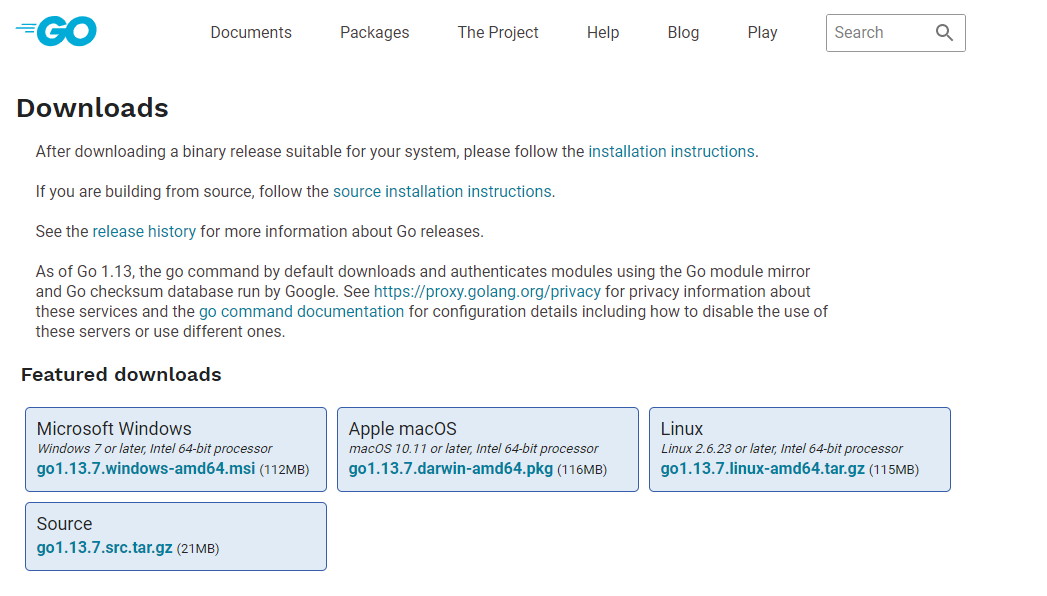Download go1.13.7.windows-amd64.msi

tap(146, 469)
